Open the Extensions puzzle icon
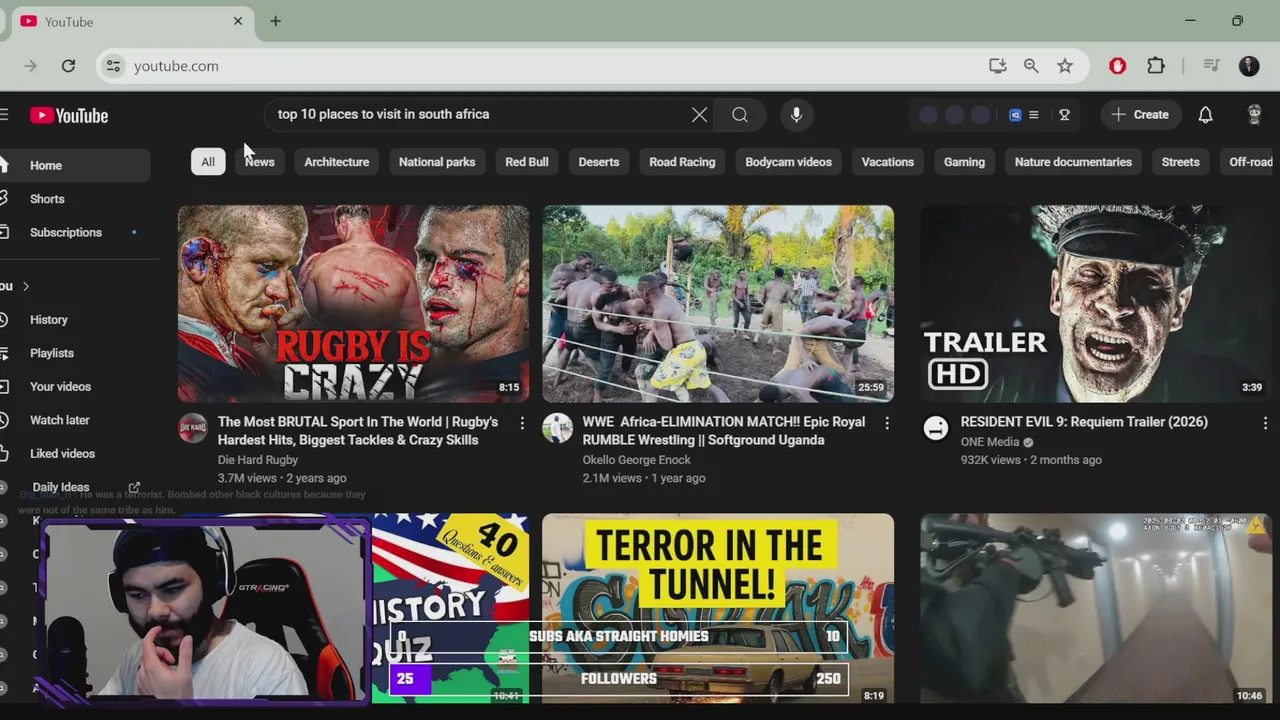 click(1156, 66)
